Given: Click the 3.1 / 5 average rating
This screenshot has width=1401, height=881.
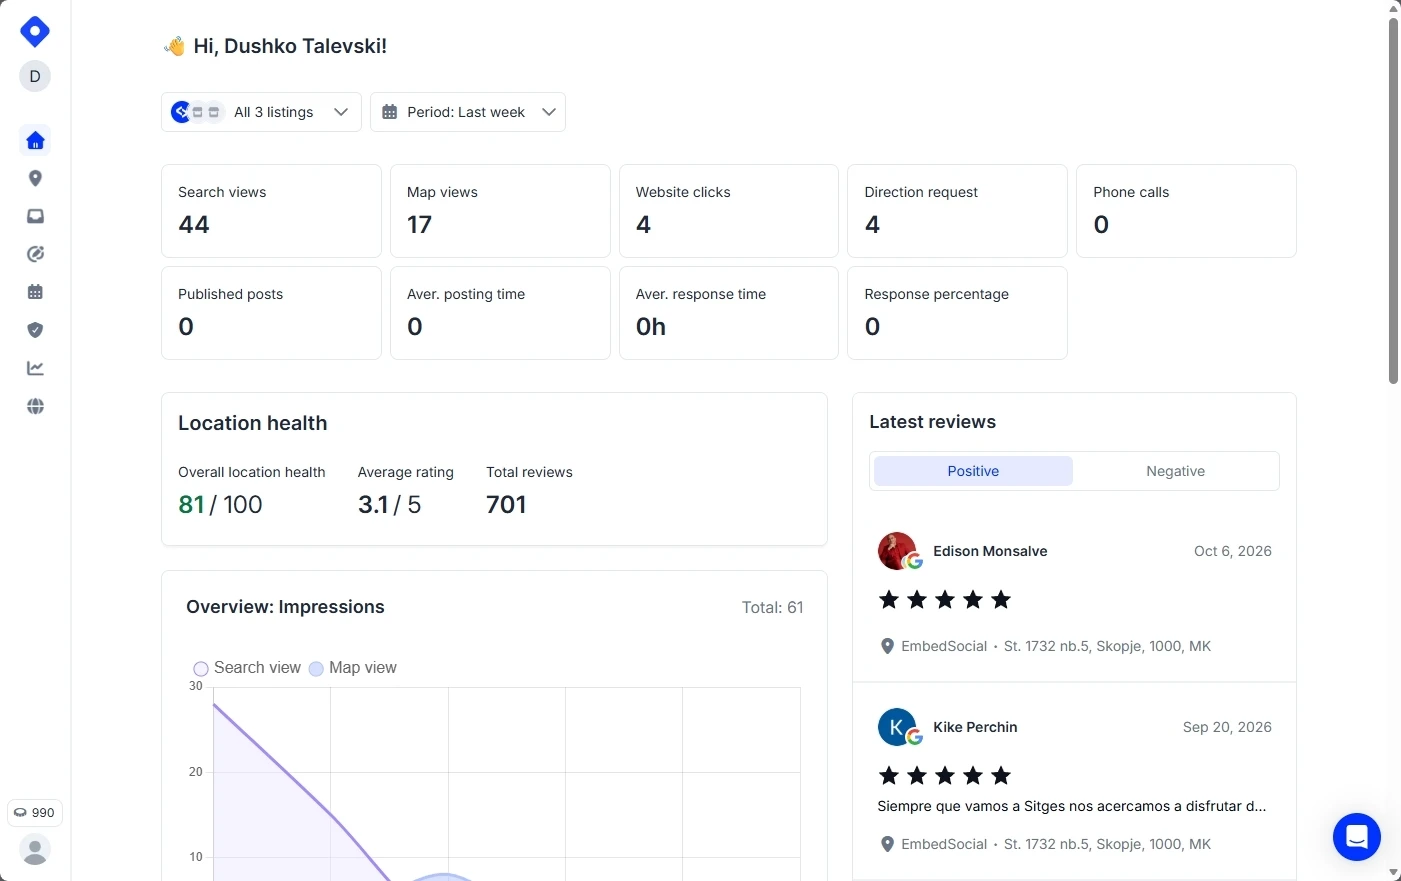Looking at the screenshot, I should (x=389, y=504).
